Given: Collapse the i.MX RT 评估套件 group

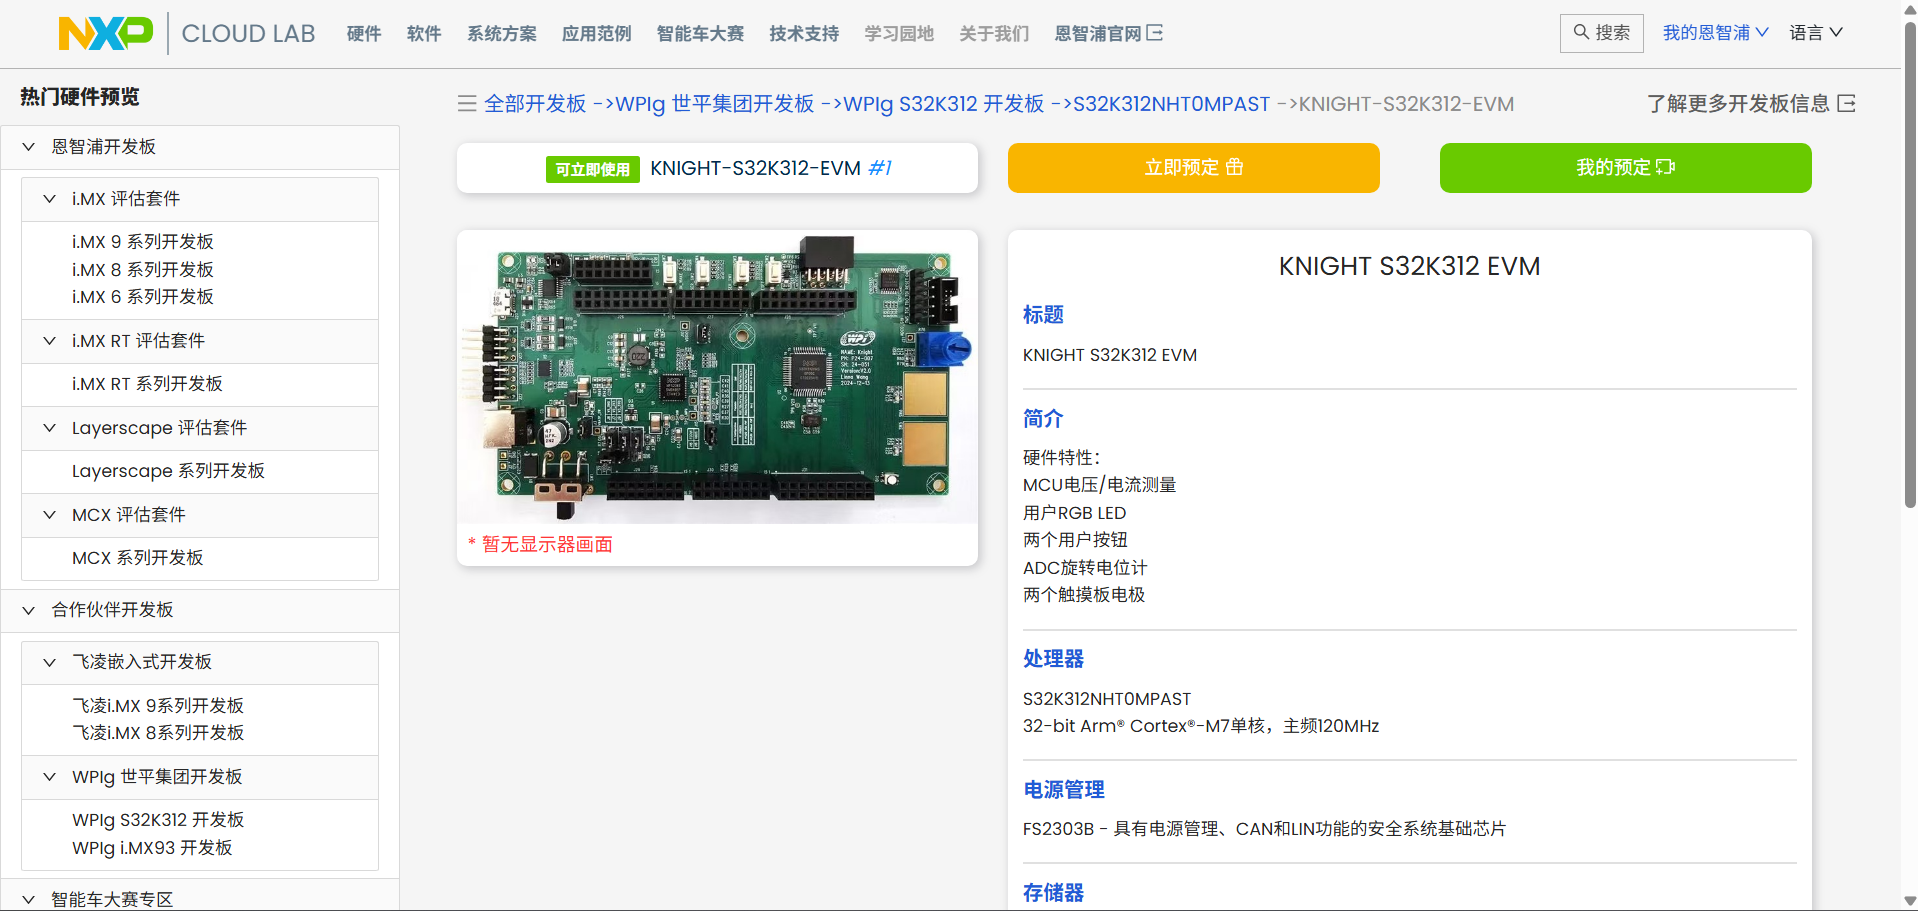Looking at the screenshot, I should [x=49, y=341].
